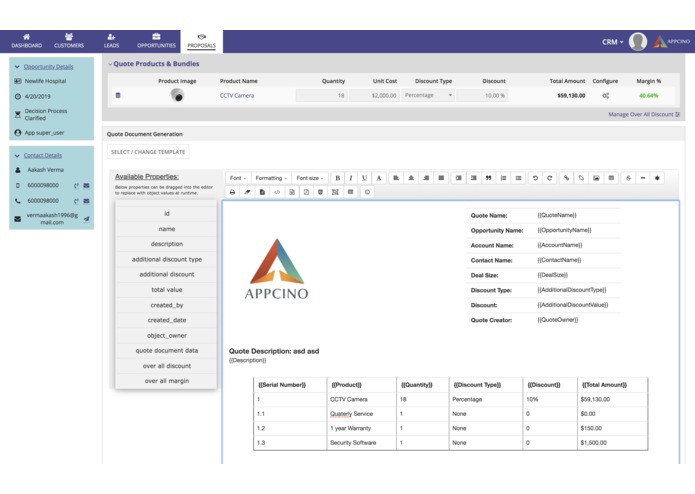
Task: Open the text color picker (A icon)
Action: [x=379, y=178]
